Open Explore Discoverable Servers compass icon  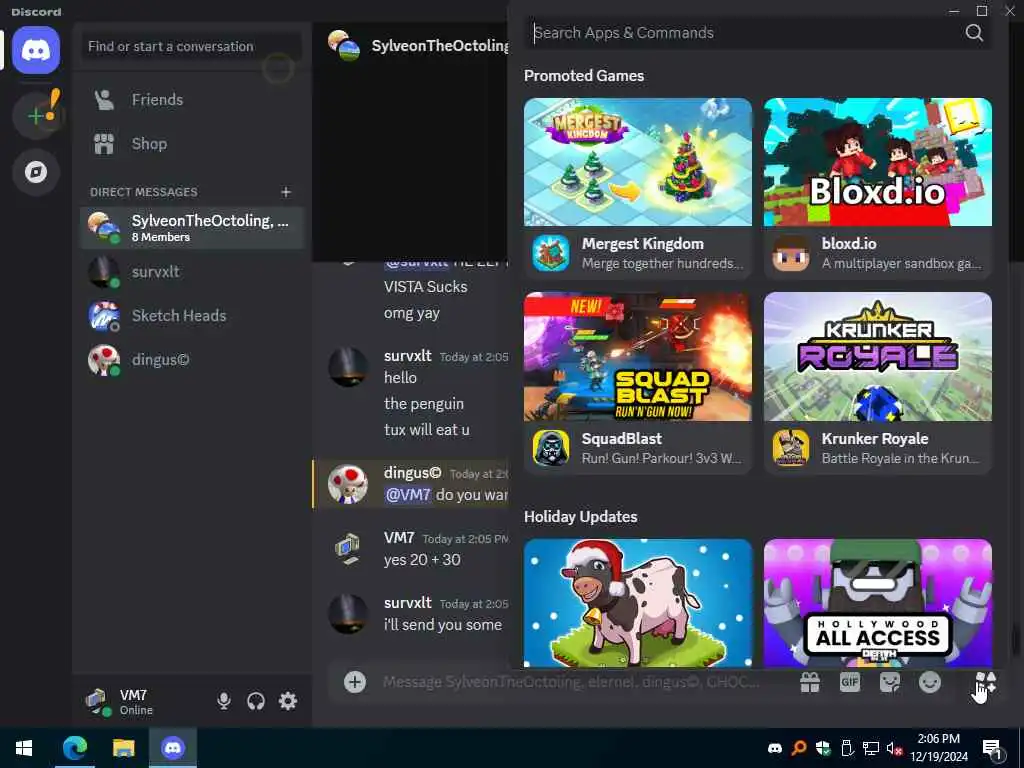pyautogui.click(x=36, y=172)
